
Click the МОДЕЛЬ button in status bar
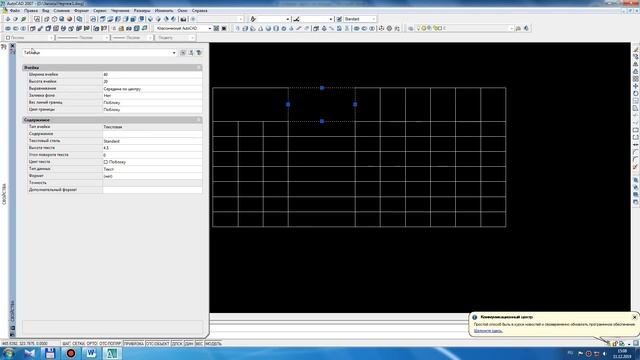click(x=213, y=344)
